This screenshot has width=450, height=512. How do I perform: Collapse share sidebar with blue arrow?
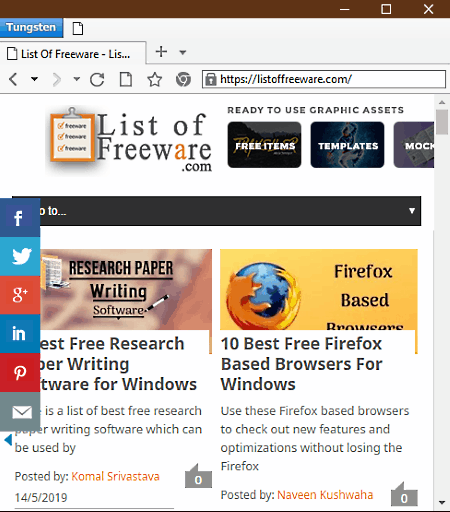[x=8, y=440]
